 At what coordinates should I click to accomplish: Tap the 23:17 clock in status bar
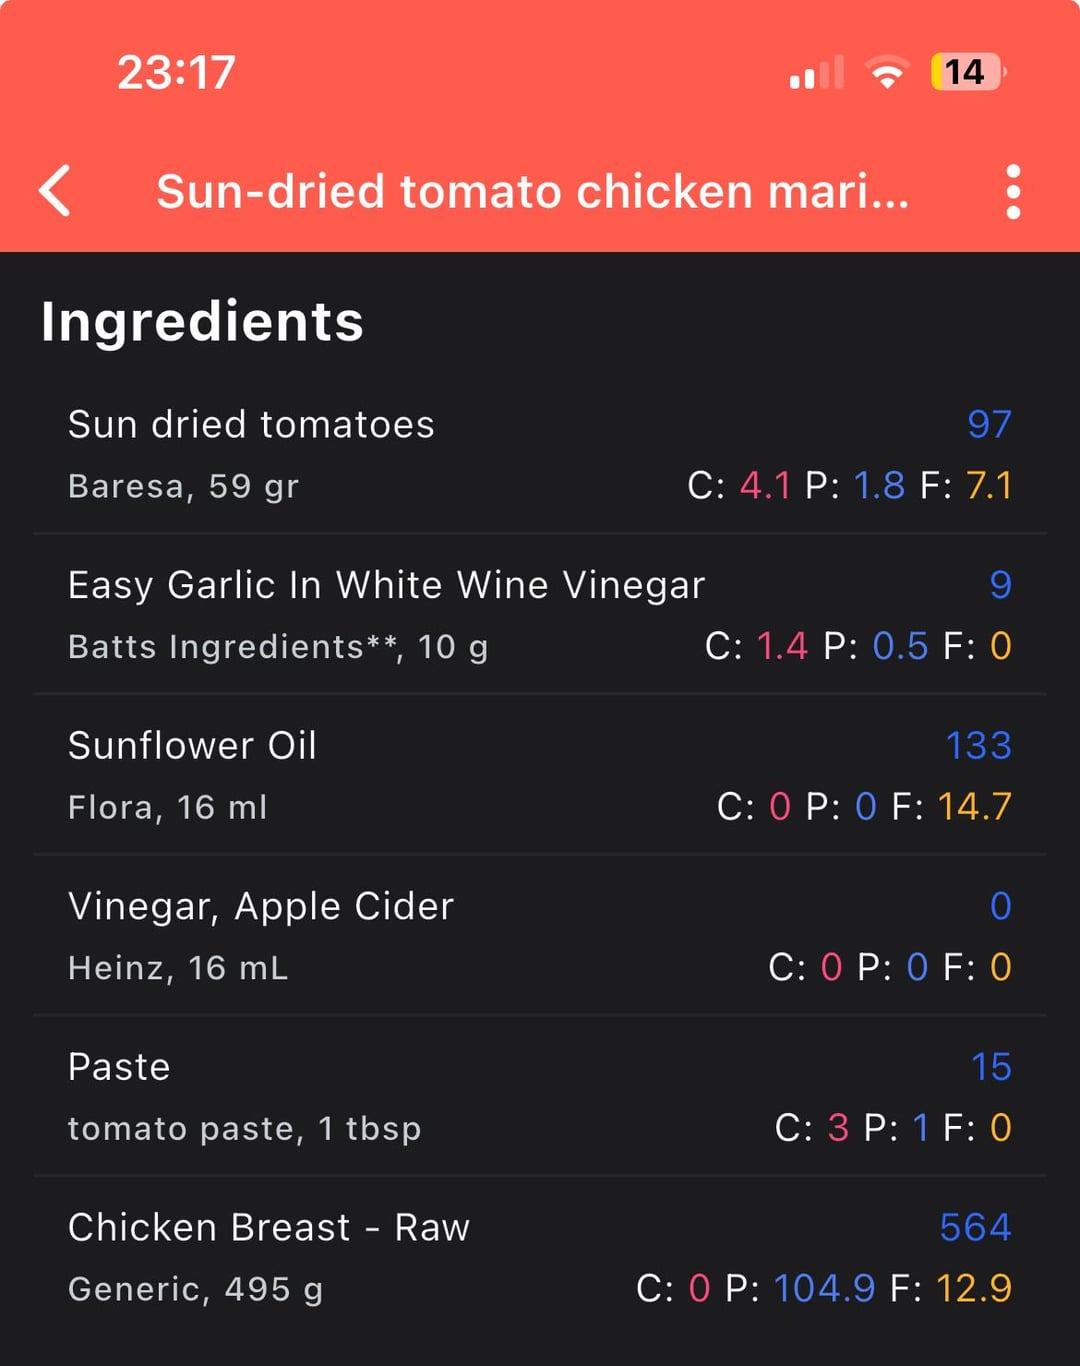[176, 72]
